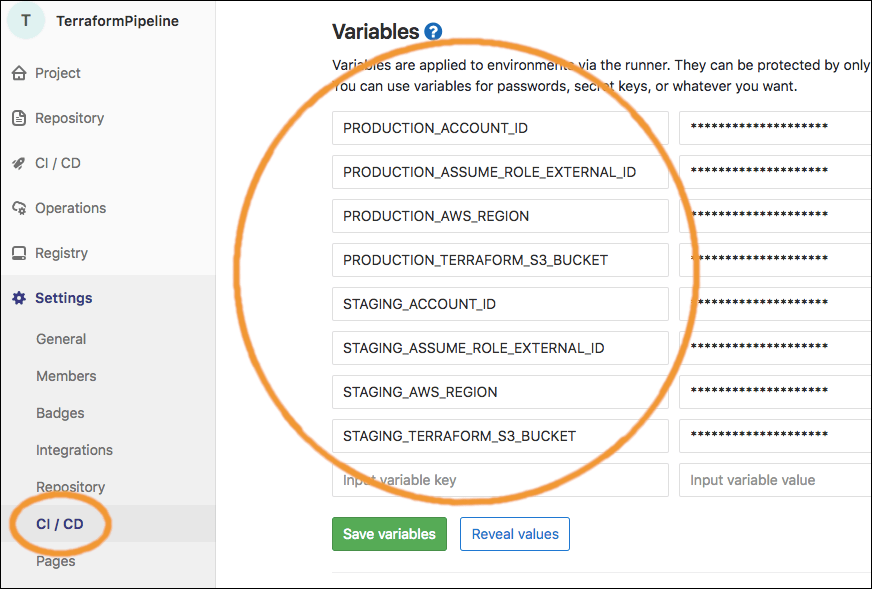Select the Repository sidebar icon
Screen dimensions: 872x589
(17, 117)
